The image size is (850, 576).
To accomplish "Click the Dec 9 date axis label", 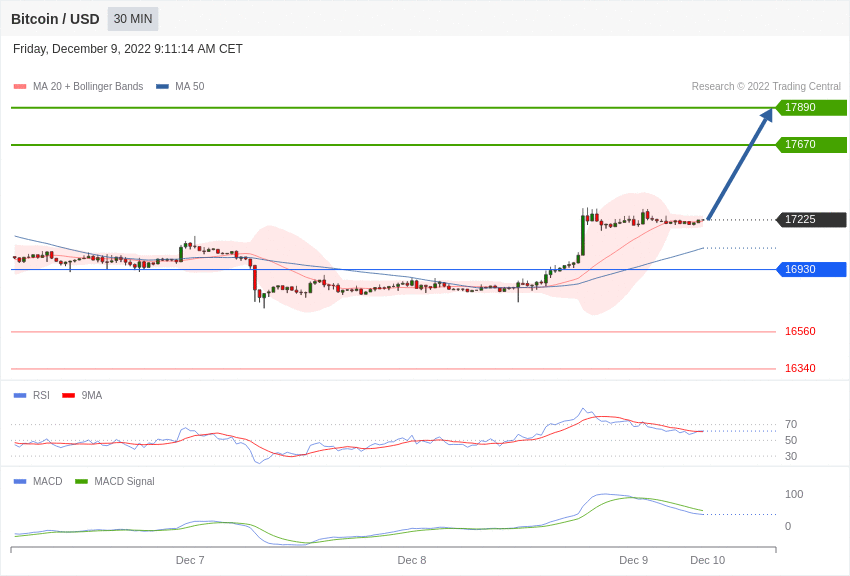I will tap(633, 560).
